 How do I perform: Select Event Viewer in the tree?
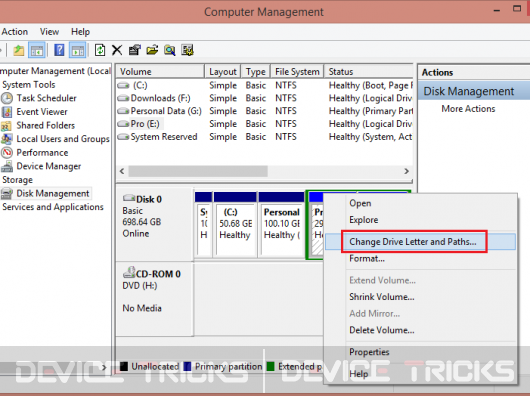(x=42, y=112)
